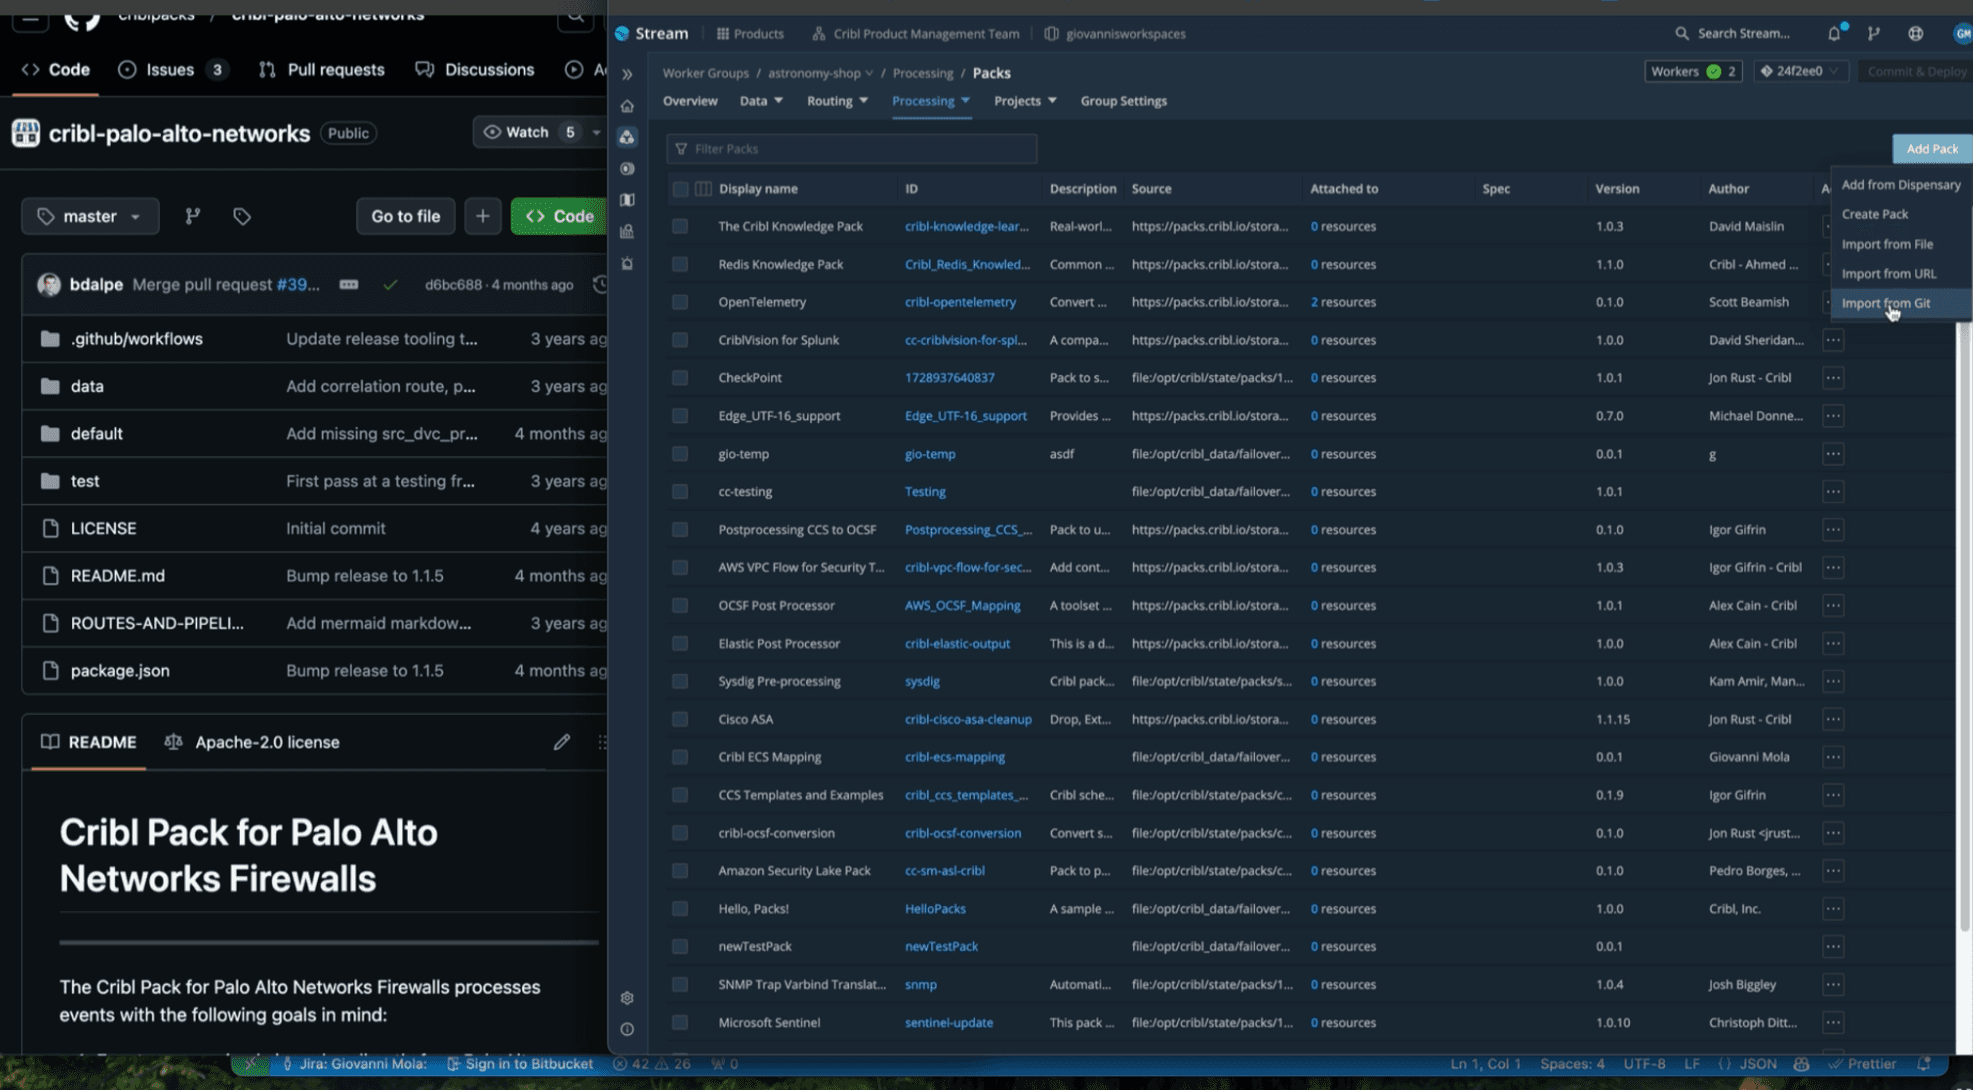This screenshot has width=1973, height=1090.
Task: Expand the left sidebar chevron
Action: (627, 74)
